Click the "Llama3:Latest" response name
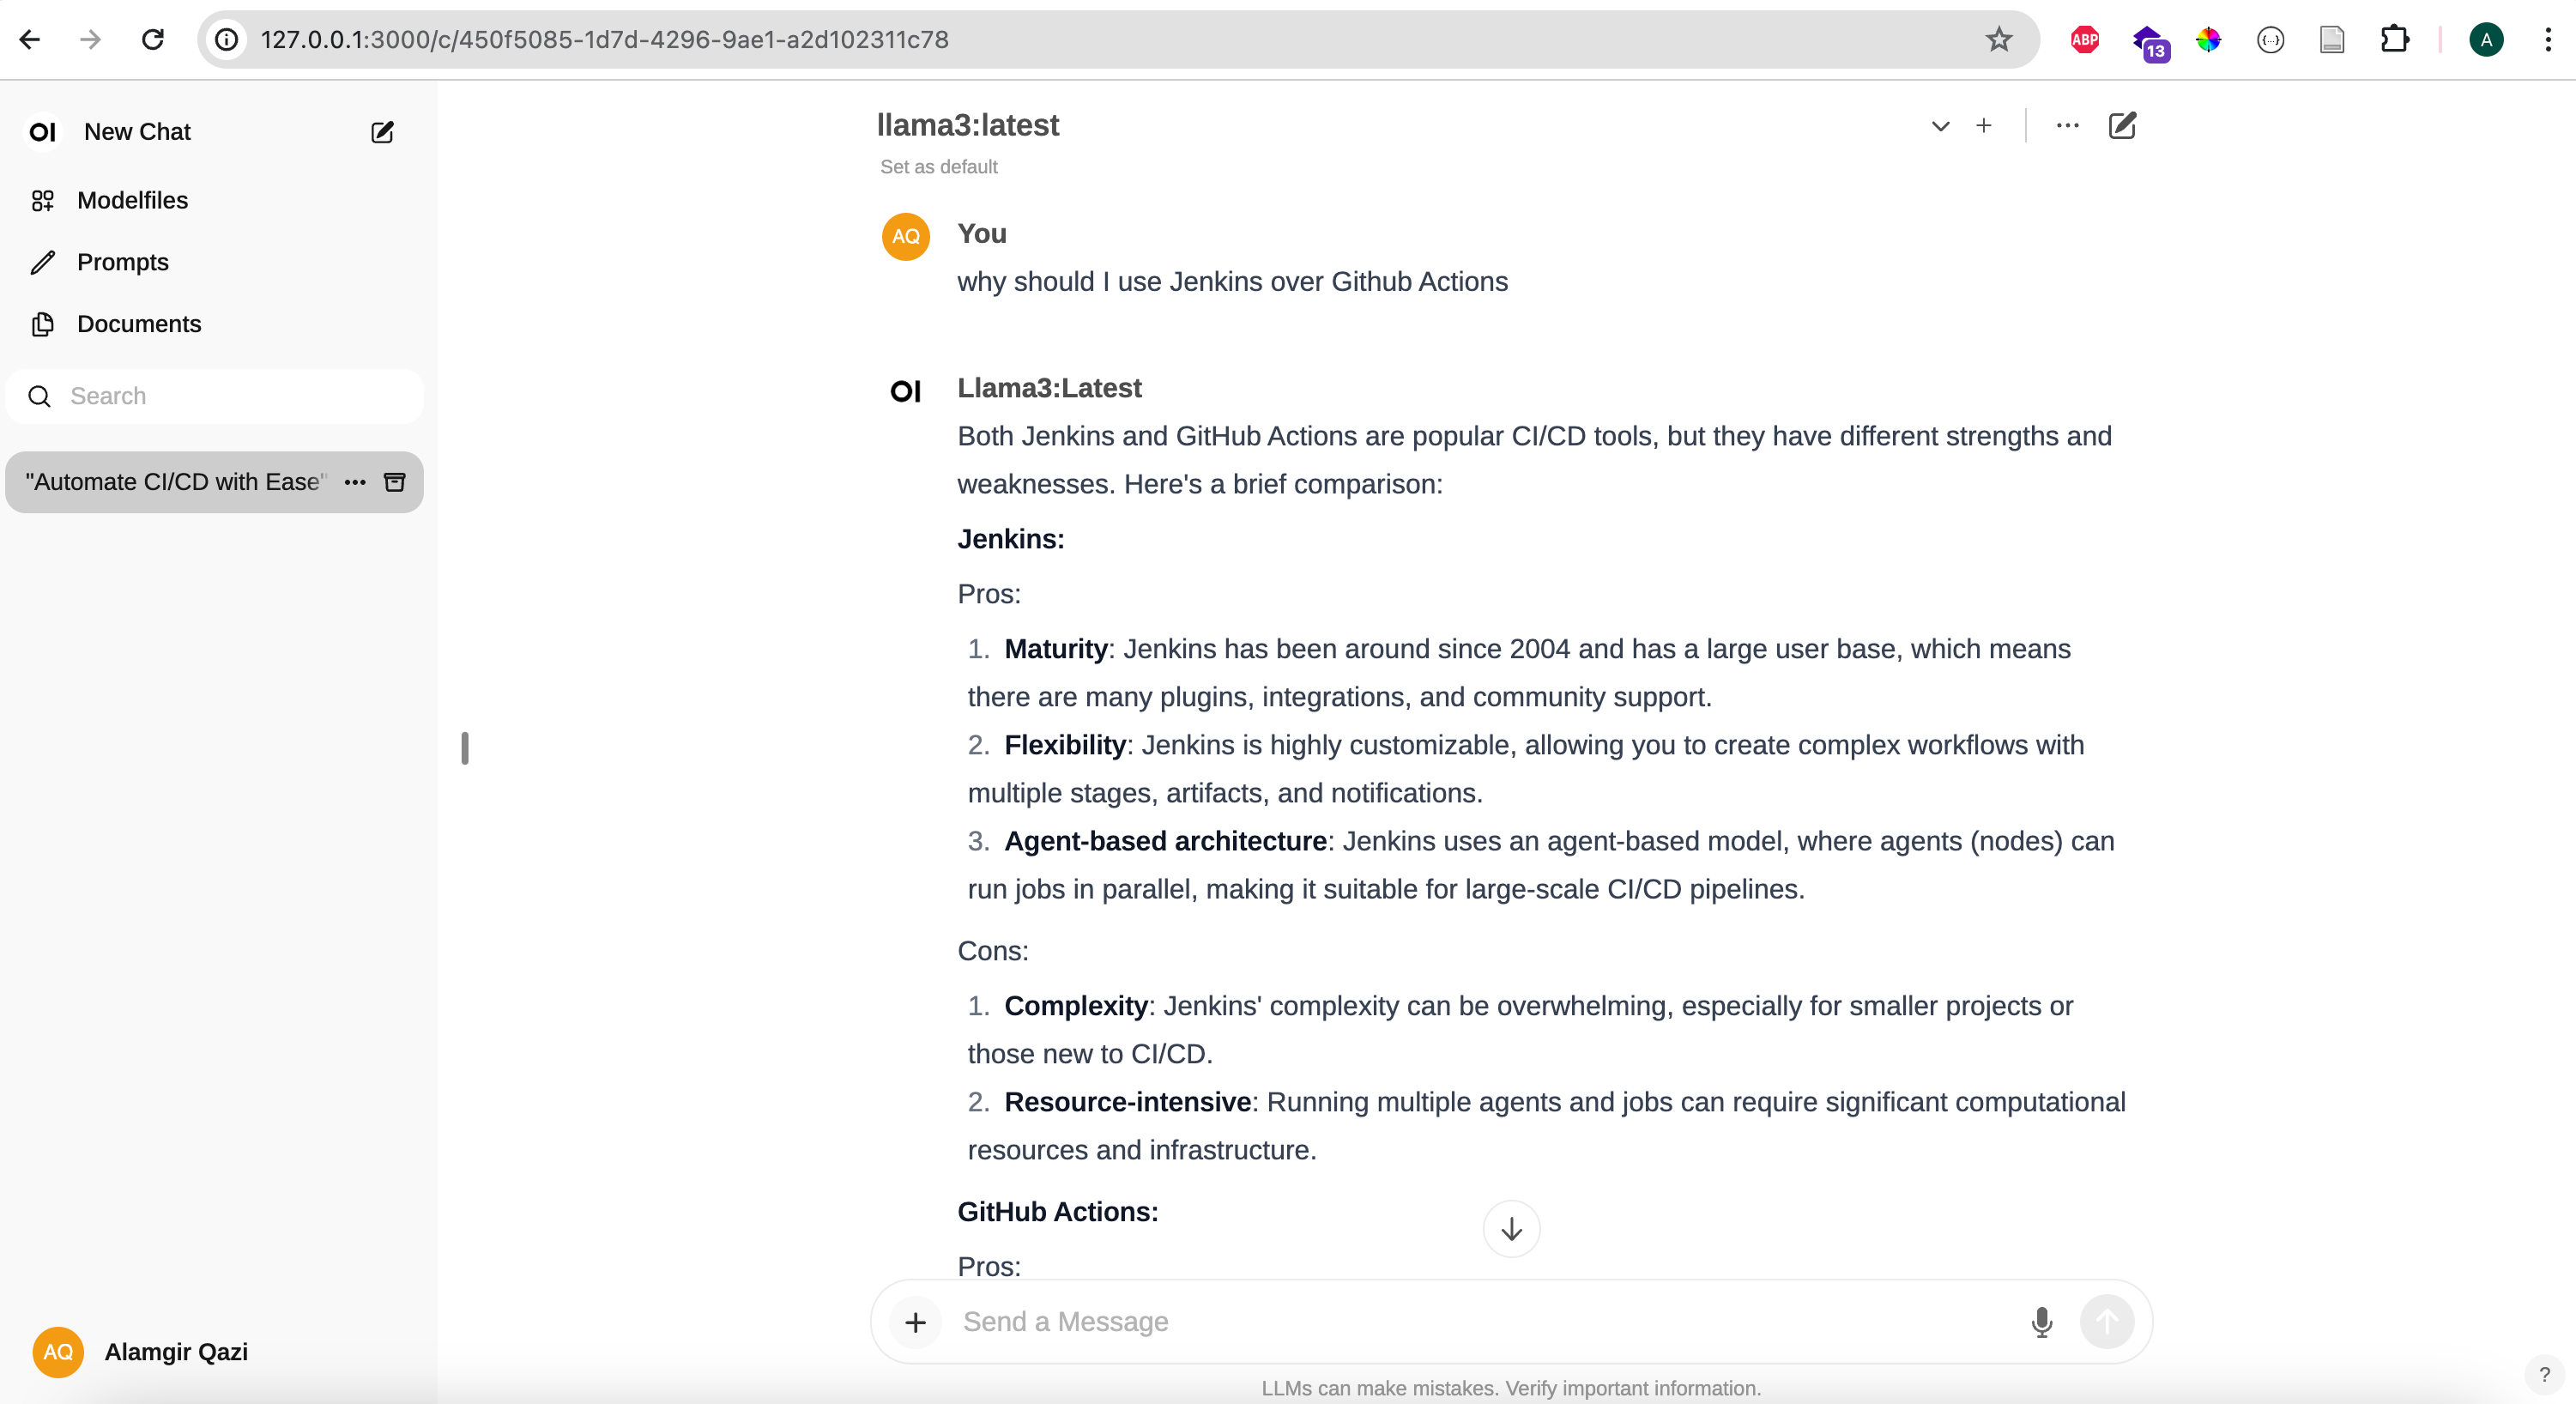The height and width of the screenshot is (1404, 2576). tap(1049, 388)
